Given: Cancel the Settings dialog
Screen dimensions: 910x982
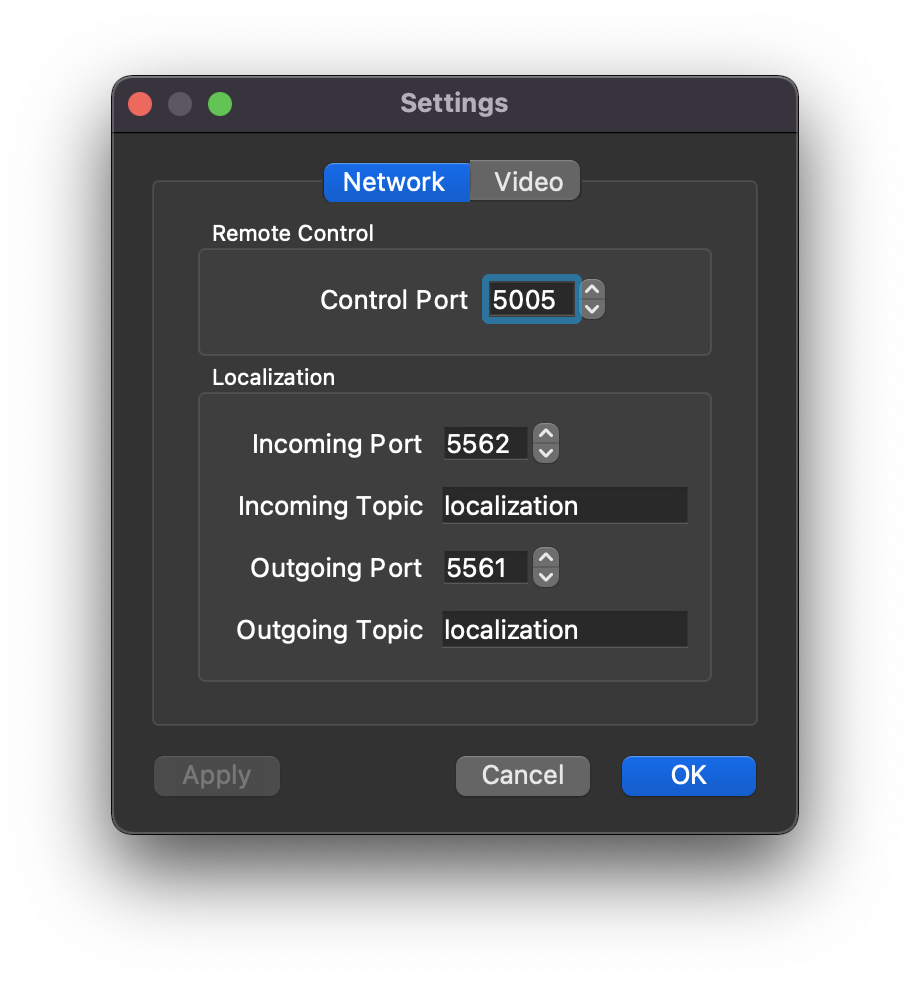Looking at the screenshot, I should point(522,776).
